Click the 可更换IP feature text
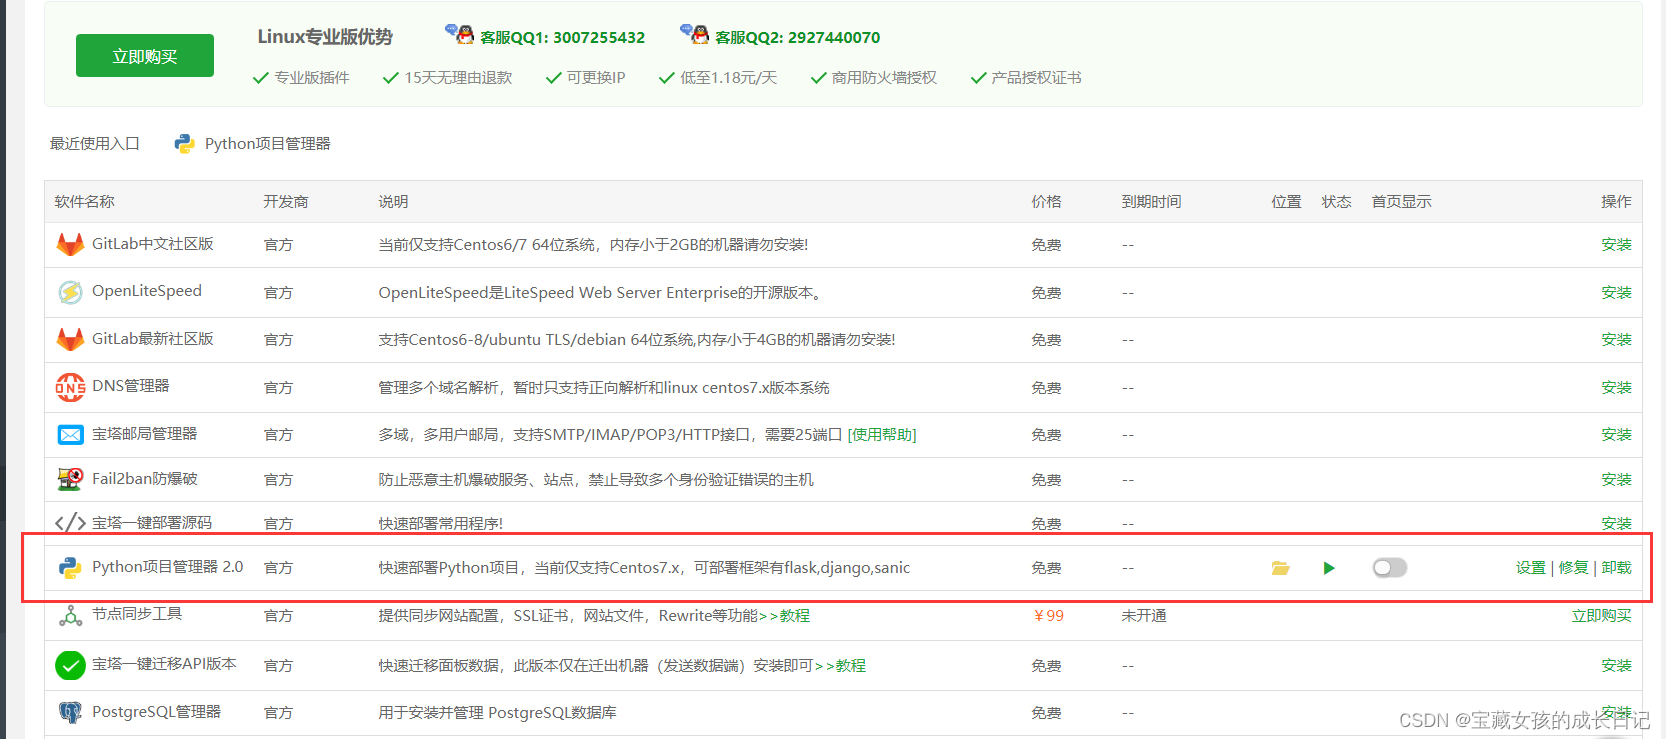1666x739 pixels. tap(596, 78)
